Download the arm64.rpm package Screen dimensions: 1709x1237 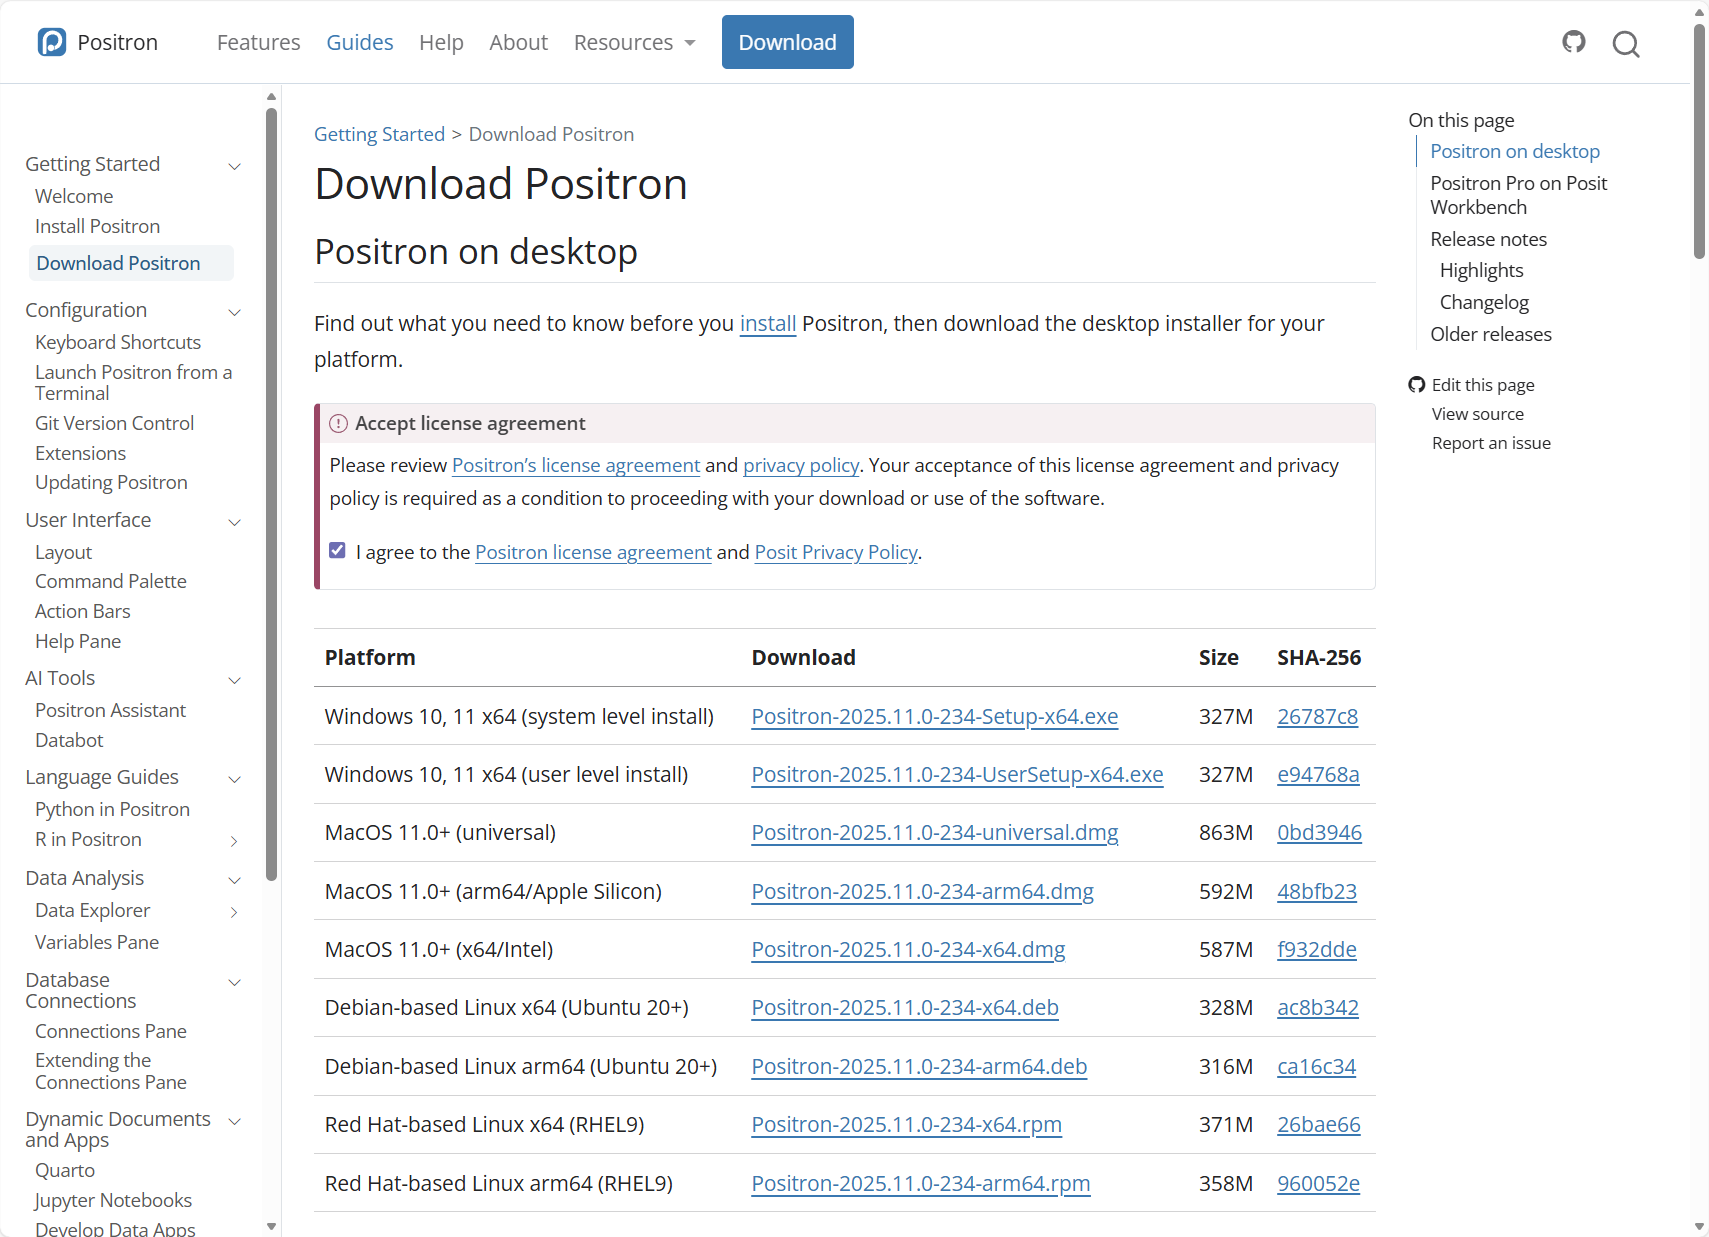click(921, 1183)
